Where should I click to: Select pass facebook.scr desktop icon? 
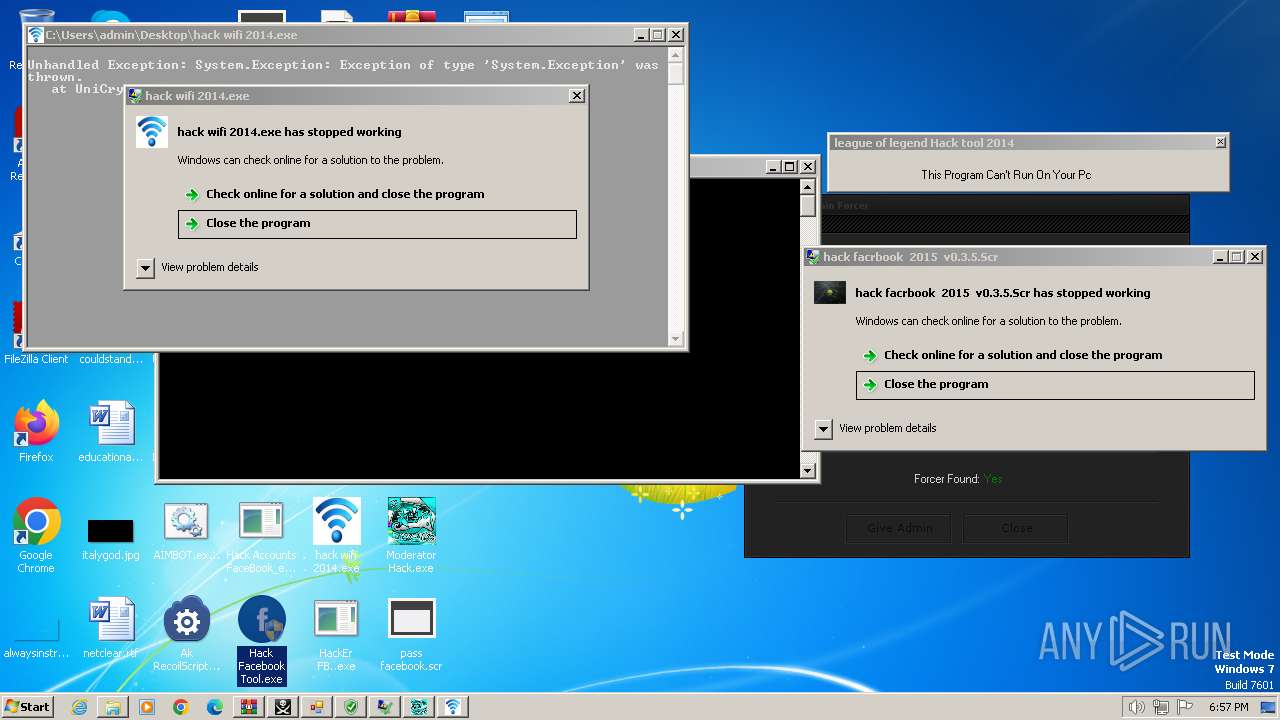[411, 634]
